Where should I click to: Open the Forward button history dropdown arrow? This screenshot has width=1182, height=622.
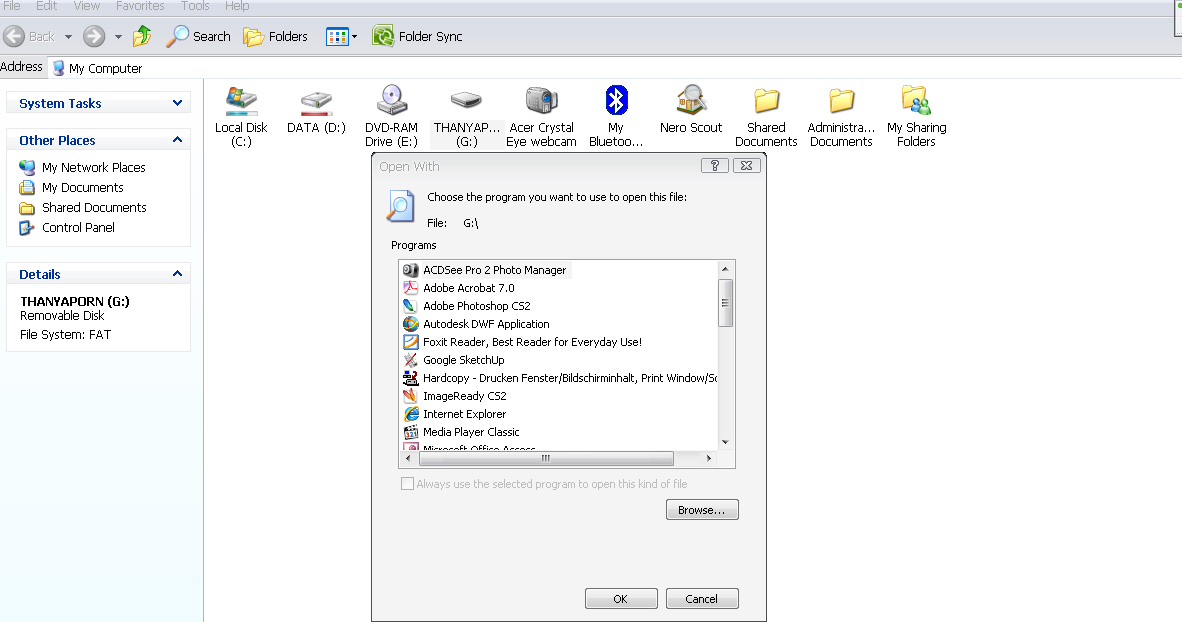click(118, 36)
